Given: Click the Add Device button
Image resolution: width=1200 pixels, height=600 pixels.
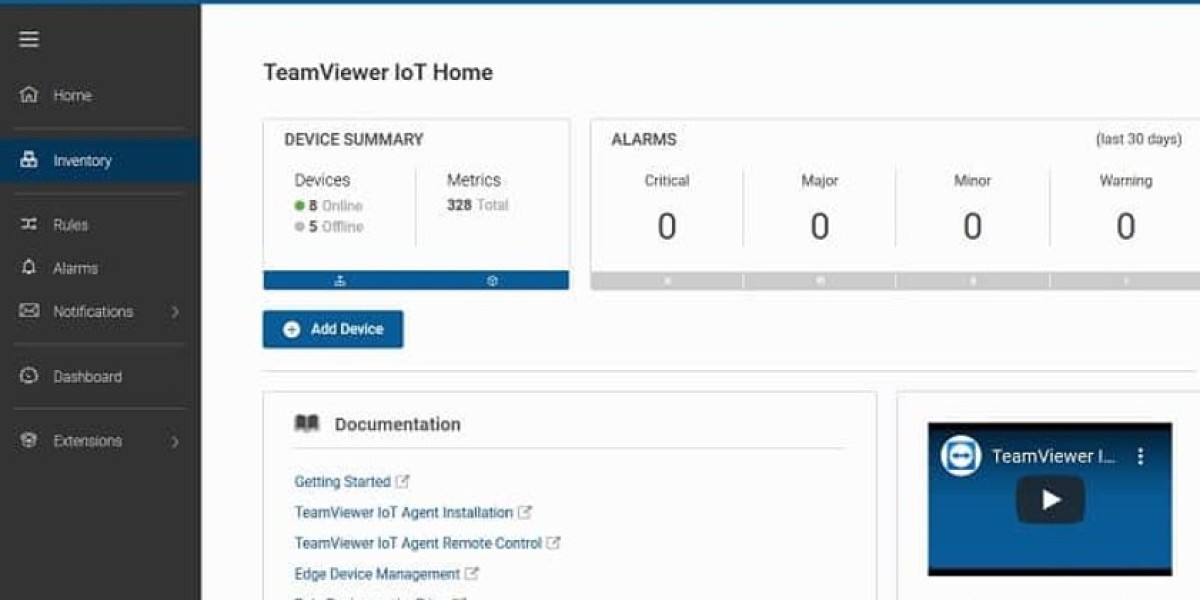Looking at the screenshot, I should click(333, 329).
